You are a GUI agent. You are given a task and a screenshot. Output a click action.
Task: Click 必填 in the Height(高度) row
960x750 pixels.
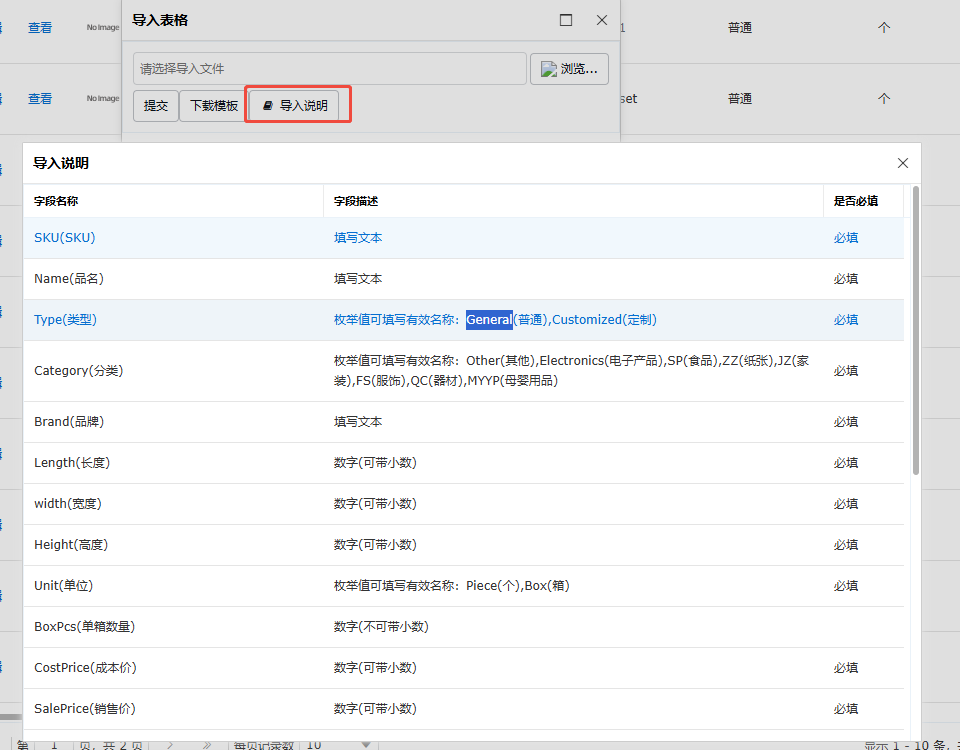coord(846,545)
